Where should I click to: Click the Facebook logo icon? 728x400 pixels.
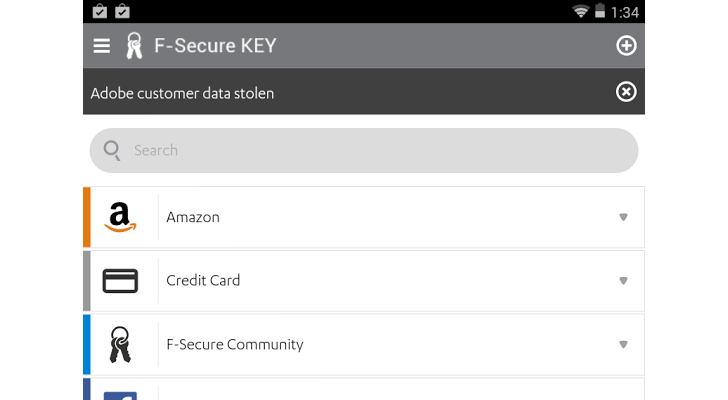pos(120,395)
